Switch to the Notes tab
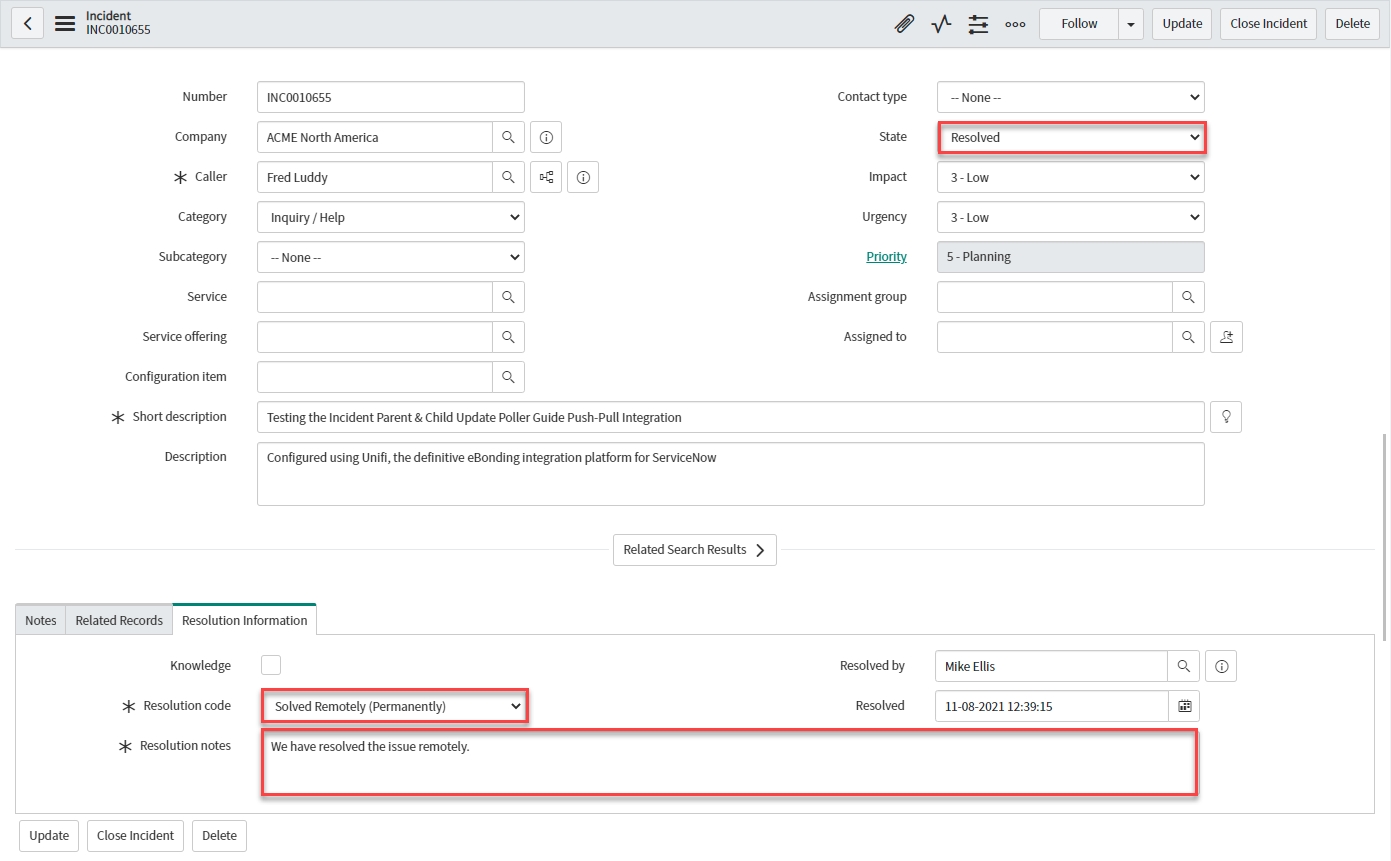Image resolution: width=1391 pixels, height=861 pixels. (41, 620)
